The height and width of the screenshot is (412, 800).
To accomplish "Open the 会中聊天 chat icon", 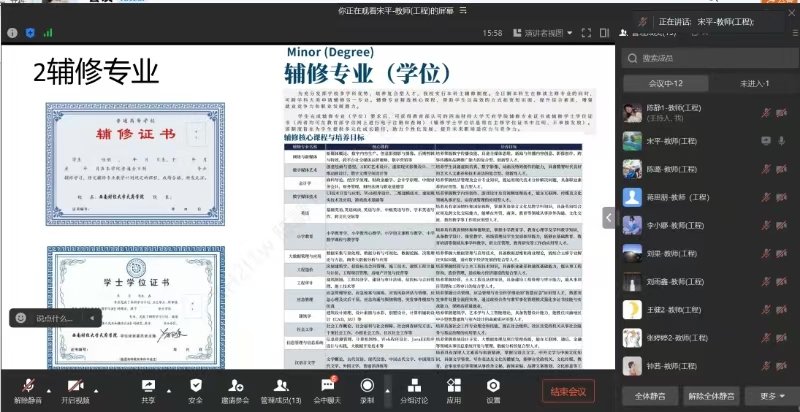I will point(327,385).
